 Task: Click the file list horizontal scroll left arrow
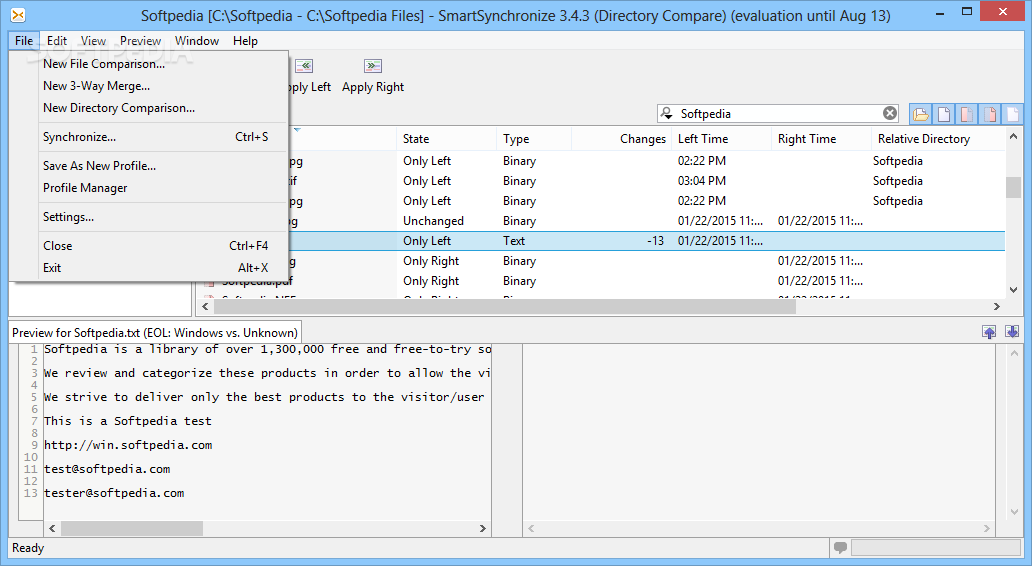205,307
